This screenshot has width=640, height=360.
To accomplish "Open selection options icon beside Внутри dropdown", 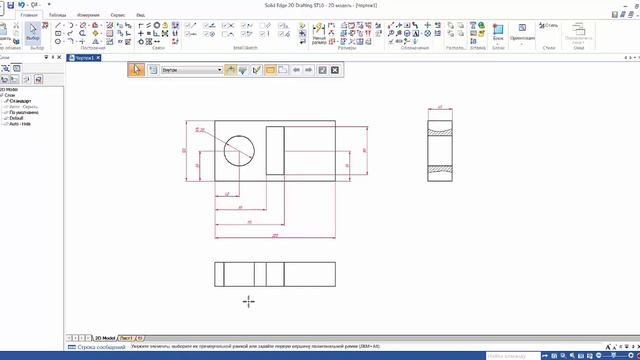I will coord(153,70).
